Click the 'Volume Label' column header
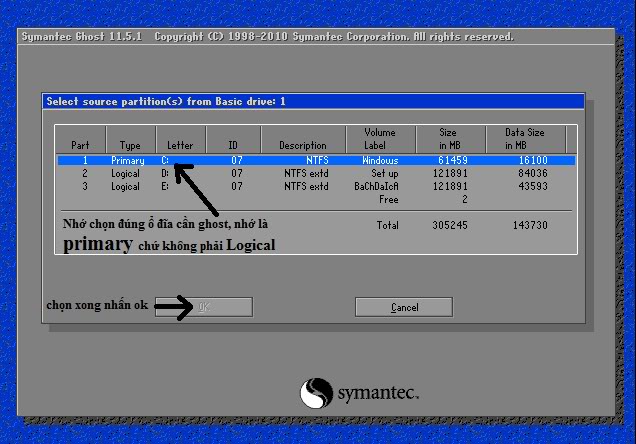This screenshot has height=444, width=636. pos(380,139)
